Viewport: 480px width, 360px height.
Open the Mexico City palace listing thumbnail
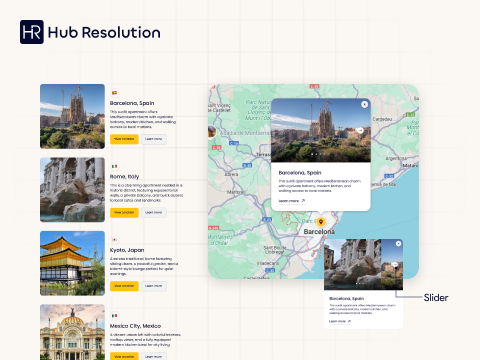pyautogui.click(x=72, y=332)
